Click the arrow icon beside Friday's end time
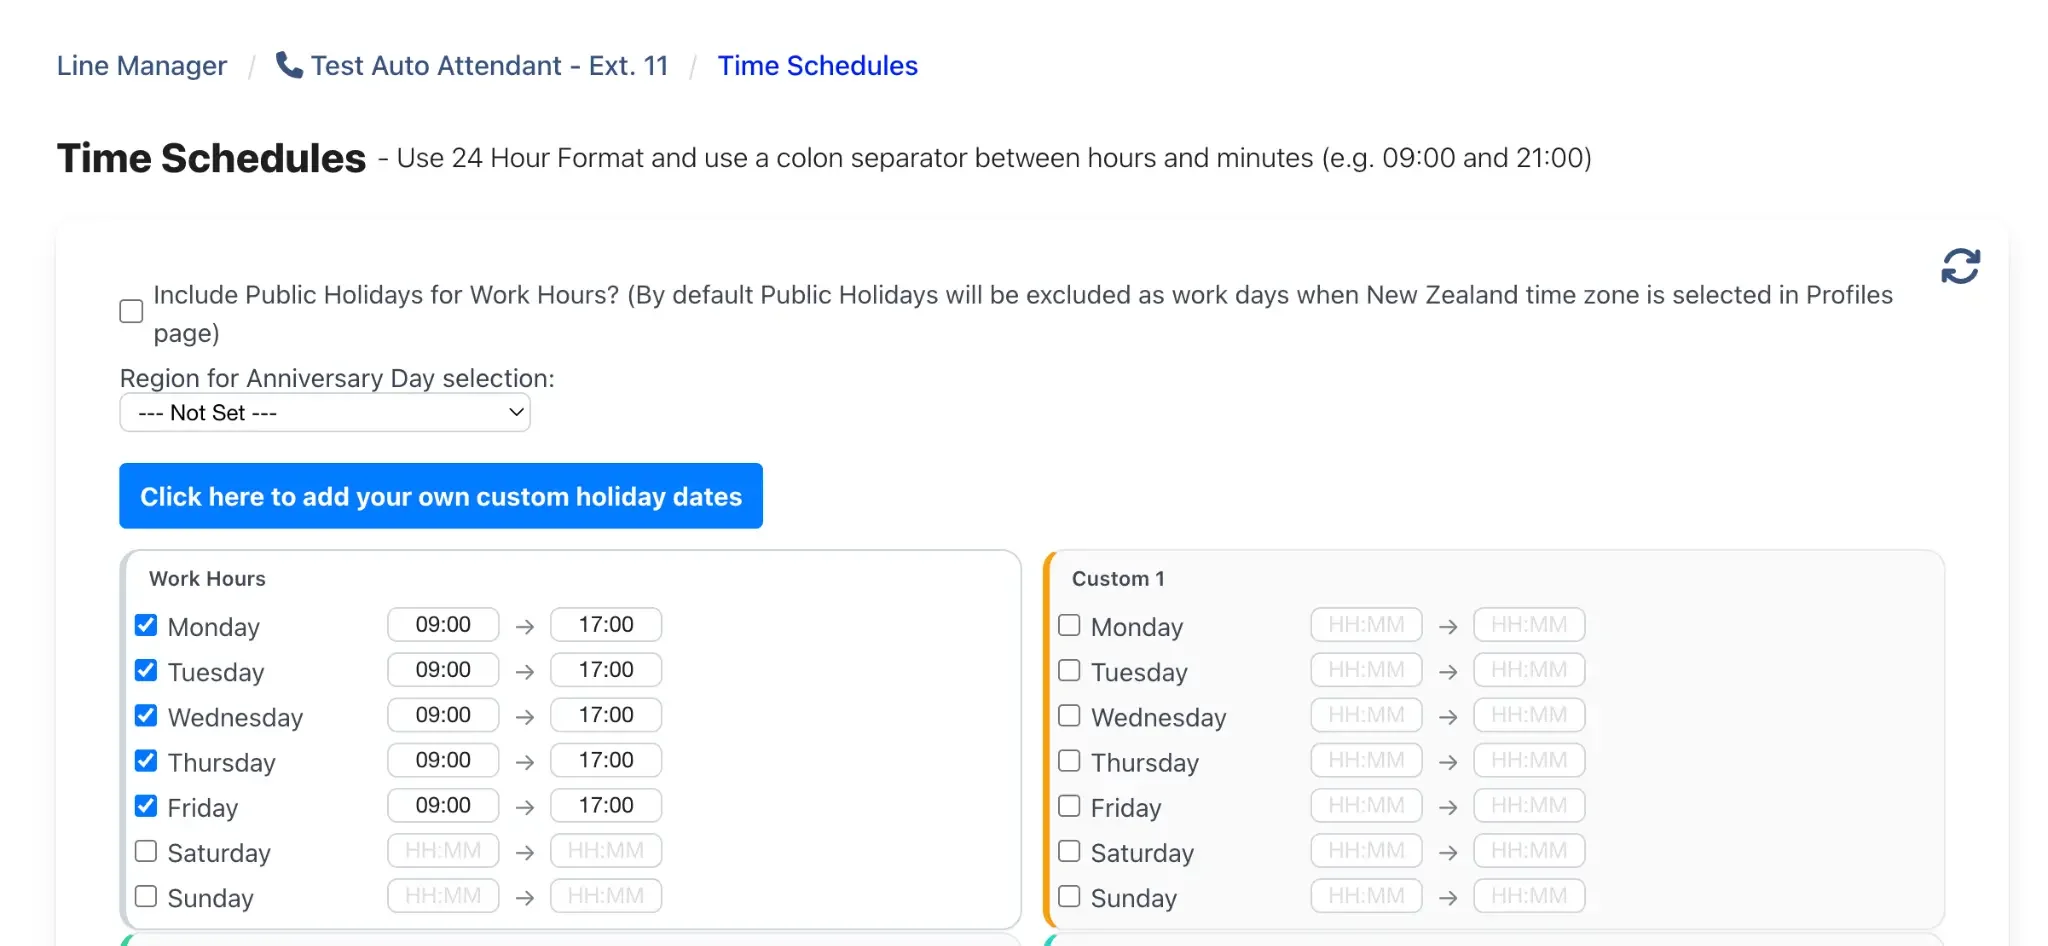This screenshot has width=2048, height=946. 525,805
